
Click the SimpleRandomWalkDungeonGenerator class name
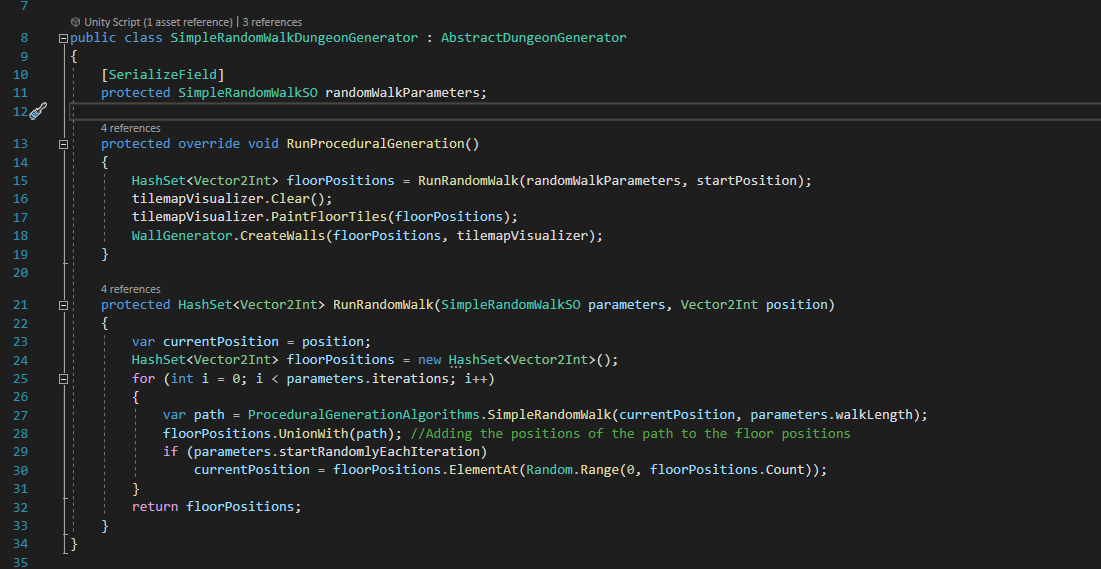[294, 38]
